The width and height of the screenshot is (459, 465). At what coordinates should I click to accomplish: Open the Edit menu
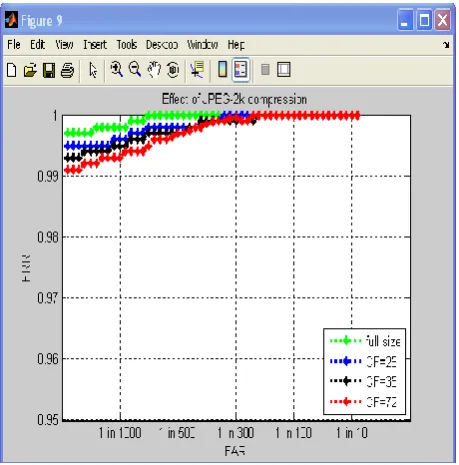pyautogui.click(x=38, y=44)
